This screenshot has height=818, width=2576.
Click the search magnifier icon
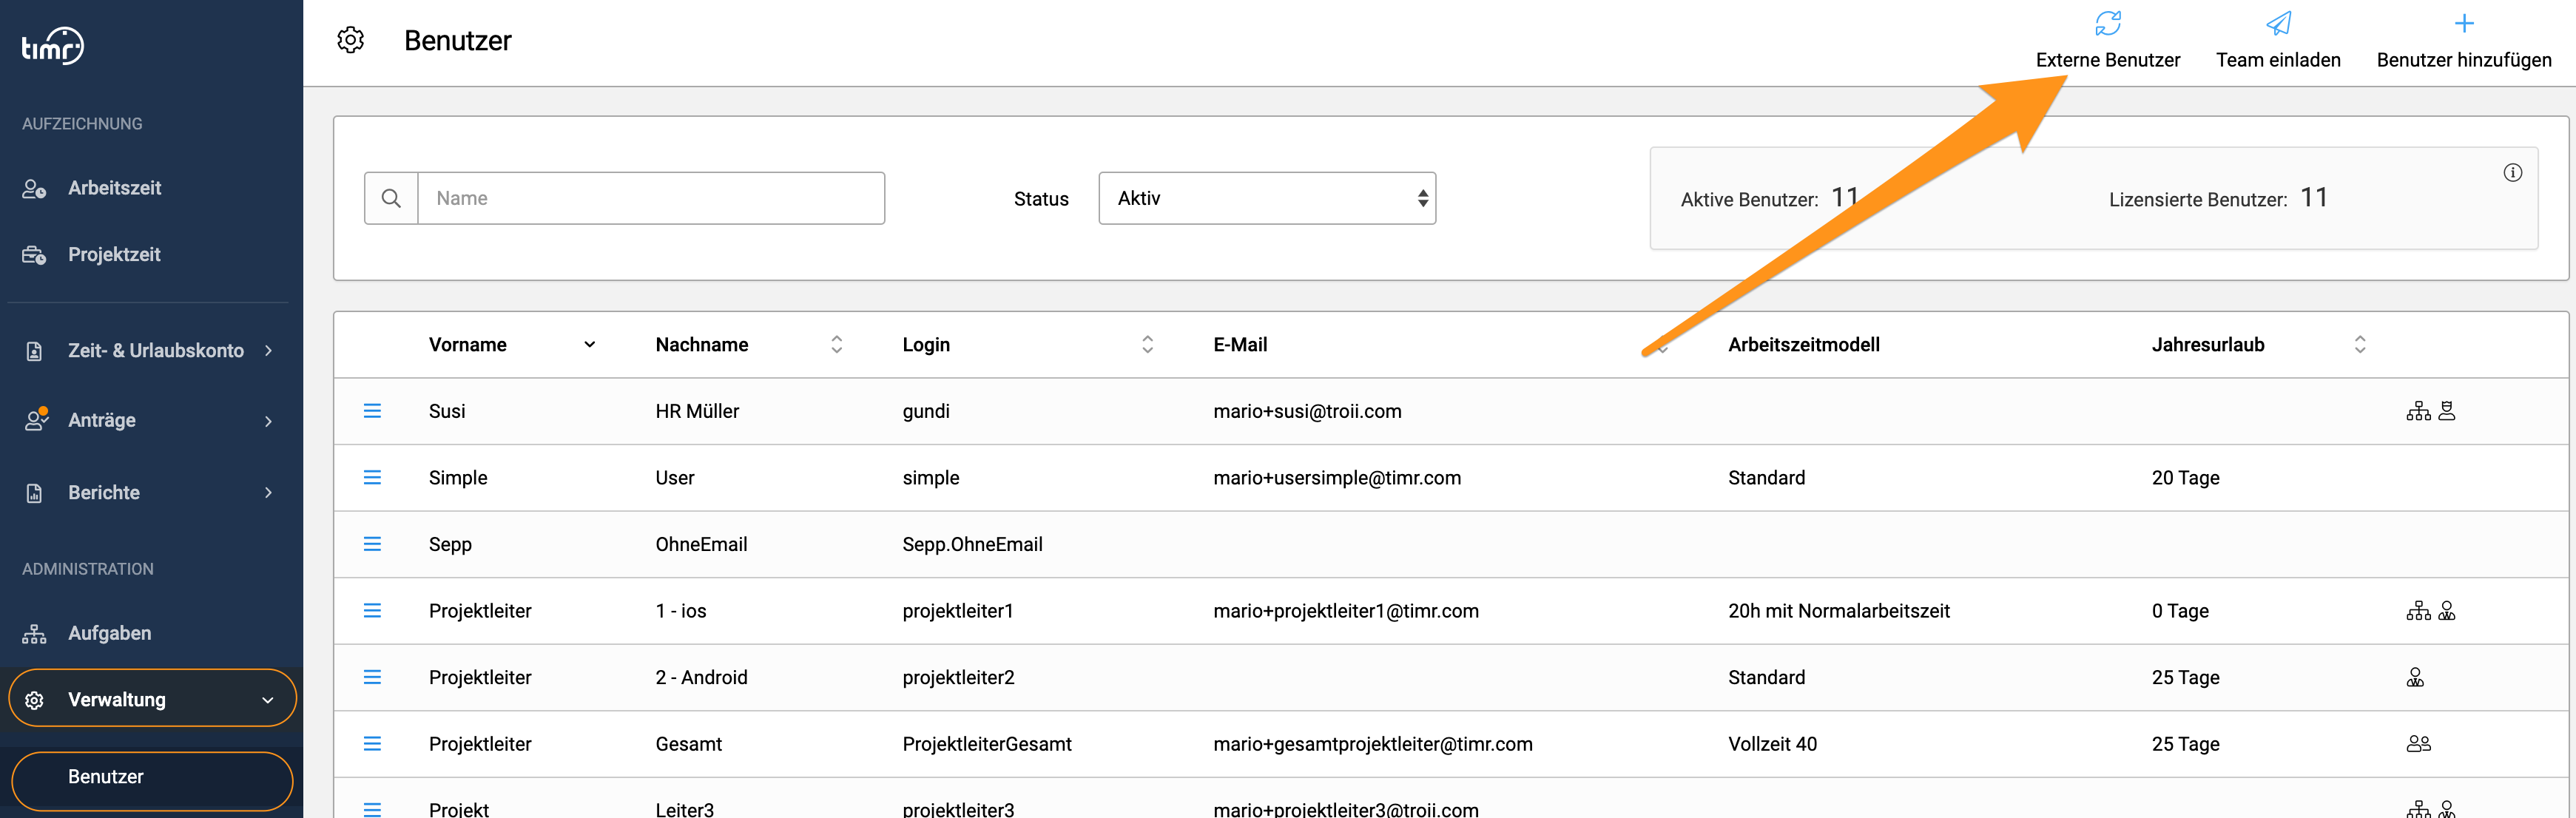pos(391,198)
